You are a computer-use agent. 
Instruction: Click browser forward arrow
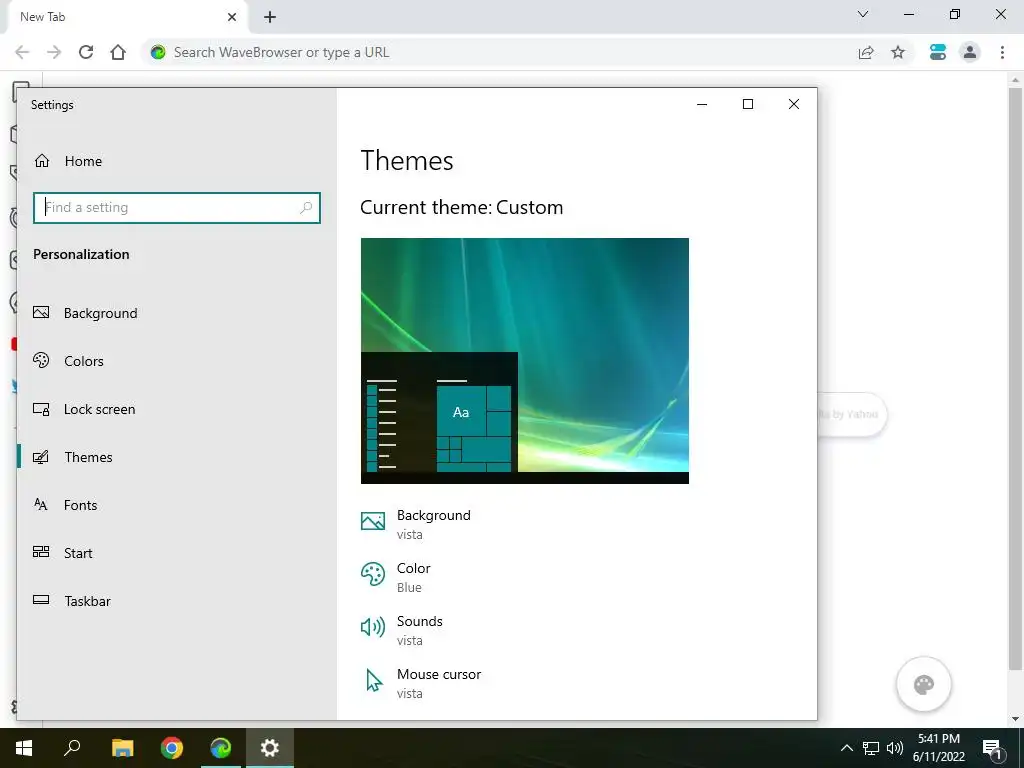[x=54, y=52]
